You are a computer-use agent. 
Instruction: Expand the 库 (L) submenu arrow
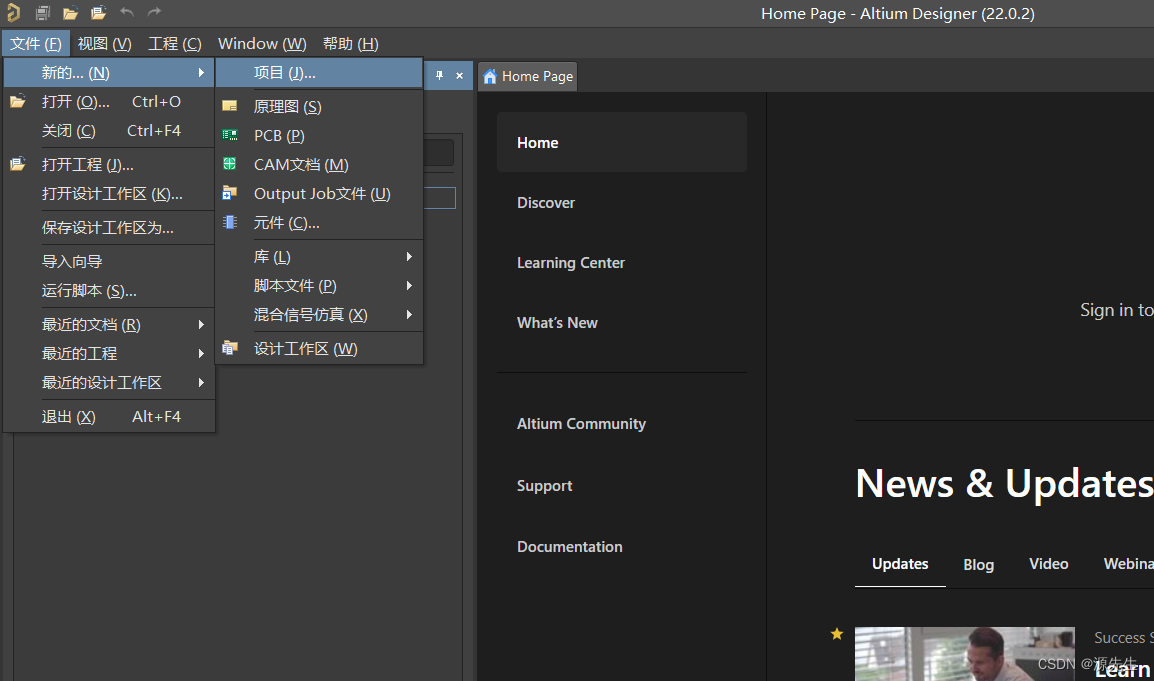(409, 256)
